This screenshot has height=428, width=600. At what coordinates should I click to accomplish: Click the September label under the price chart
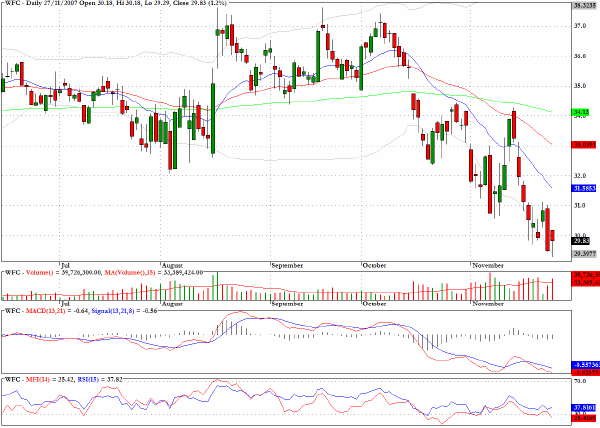tap(287, 265)
